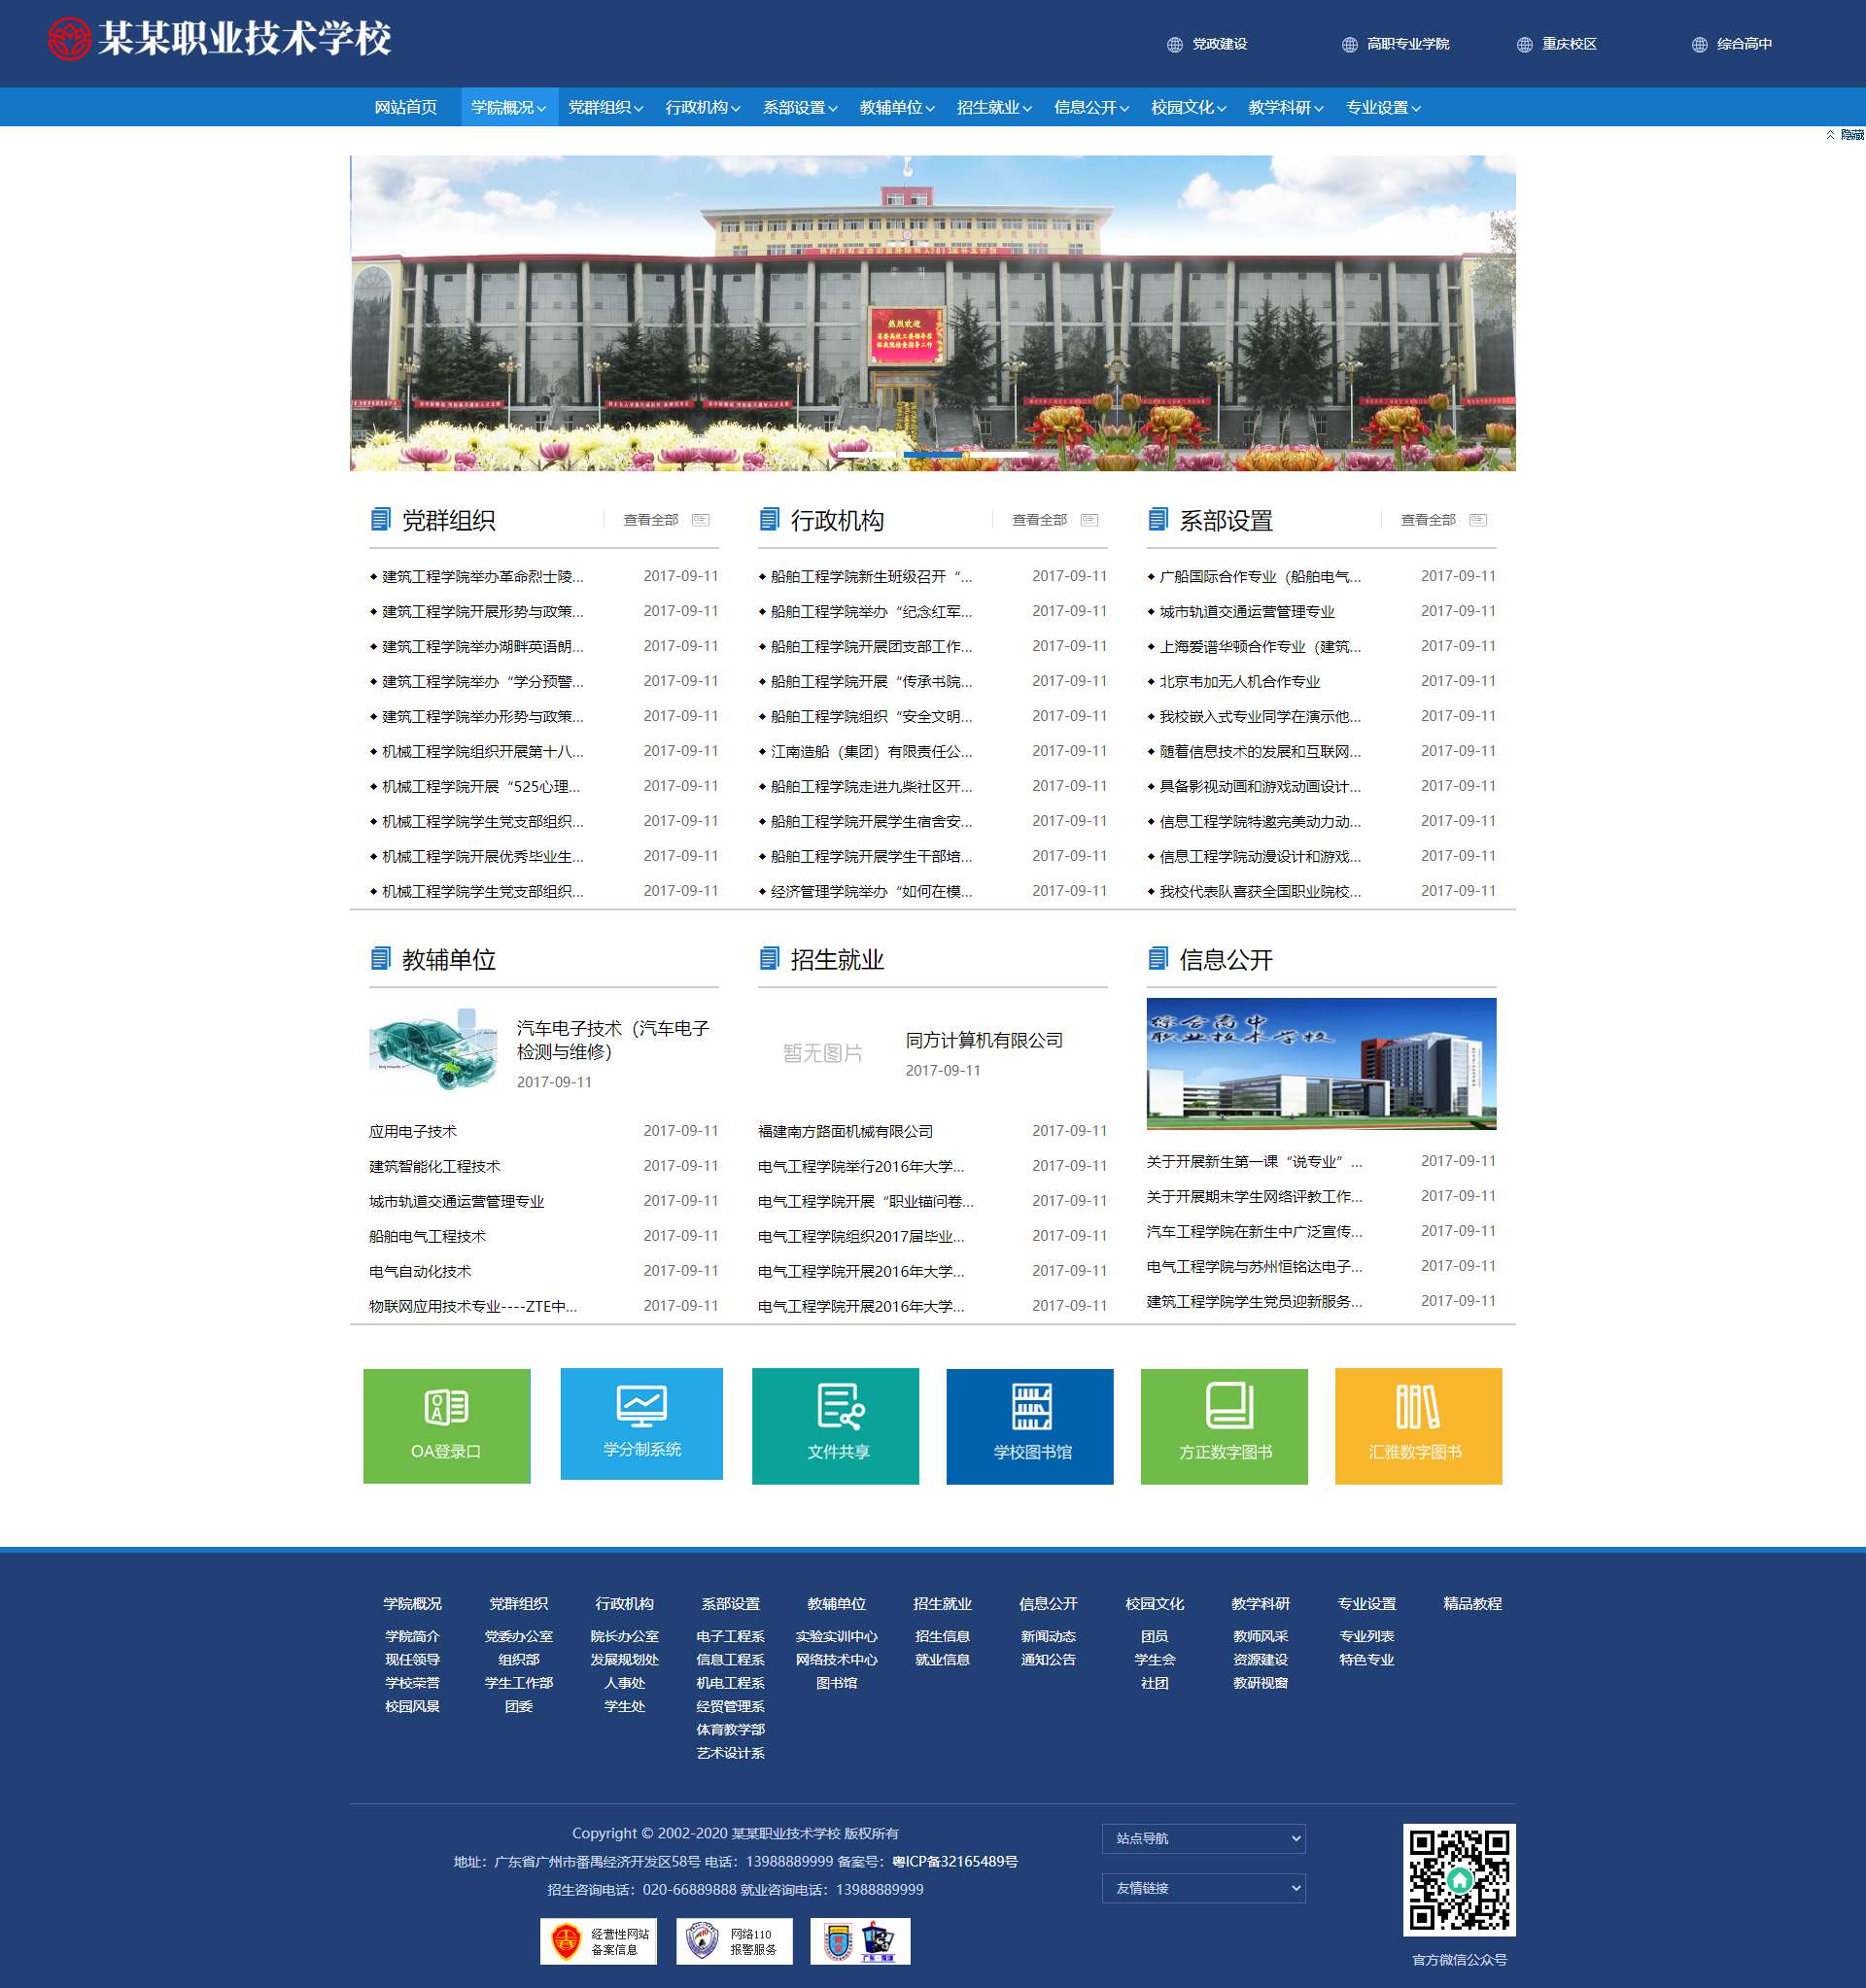This screenshot has height=1988, width=1866.
Task: Click the globe icon beside 党政建设
Action: 1175,45
